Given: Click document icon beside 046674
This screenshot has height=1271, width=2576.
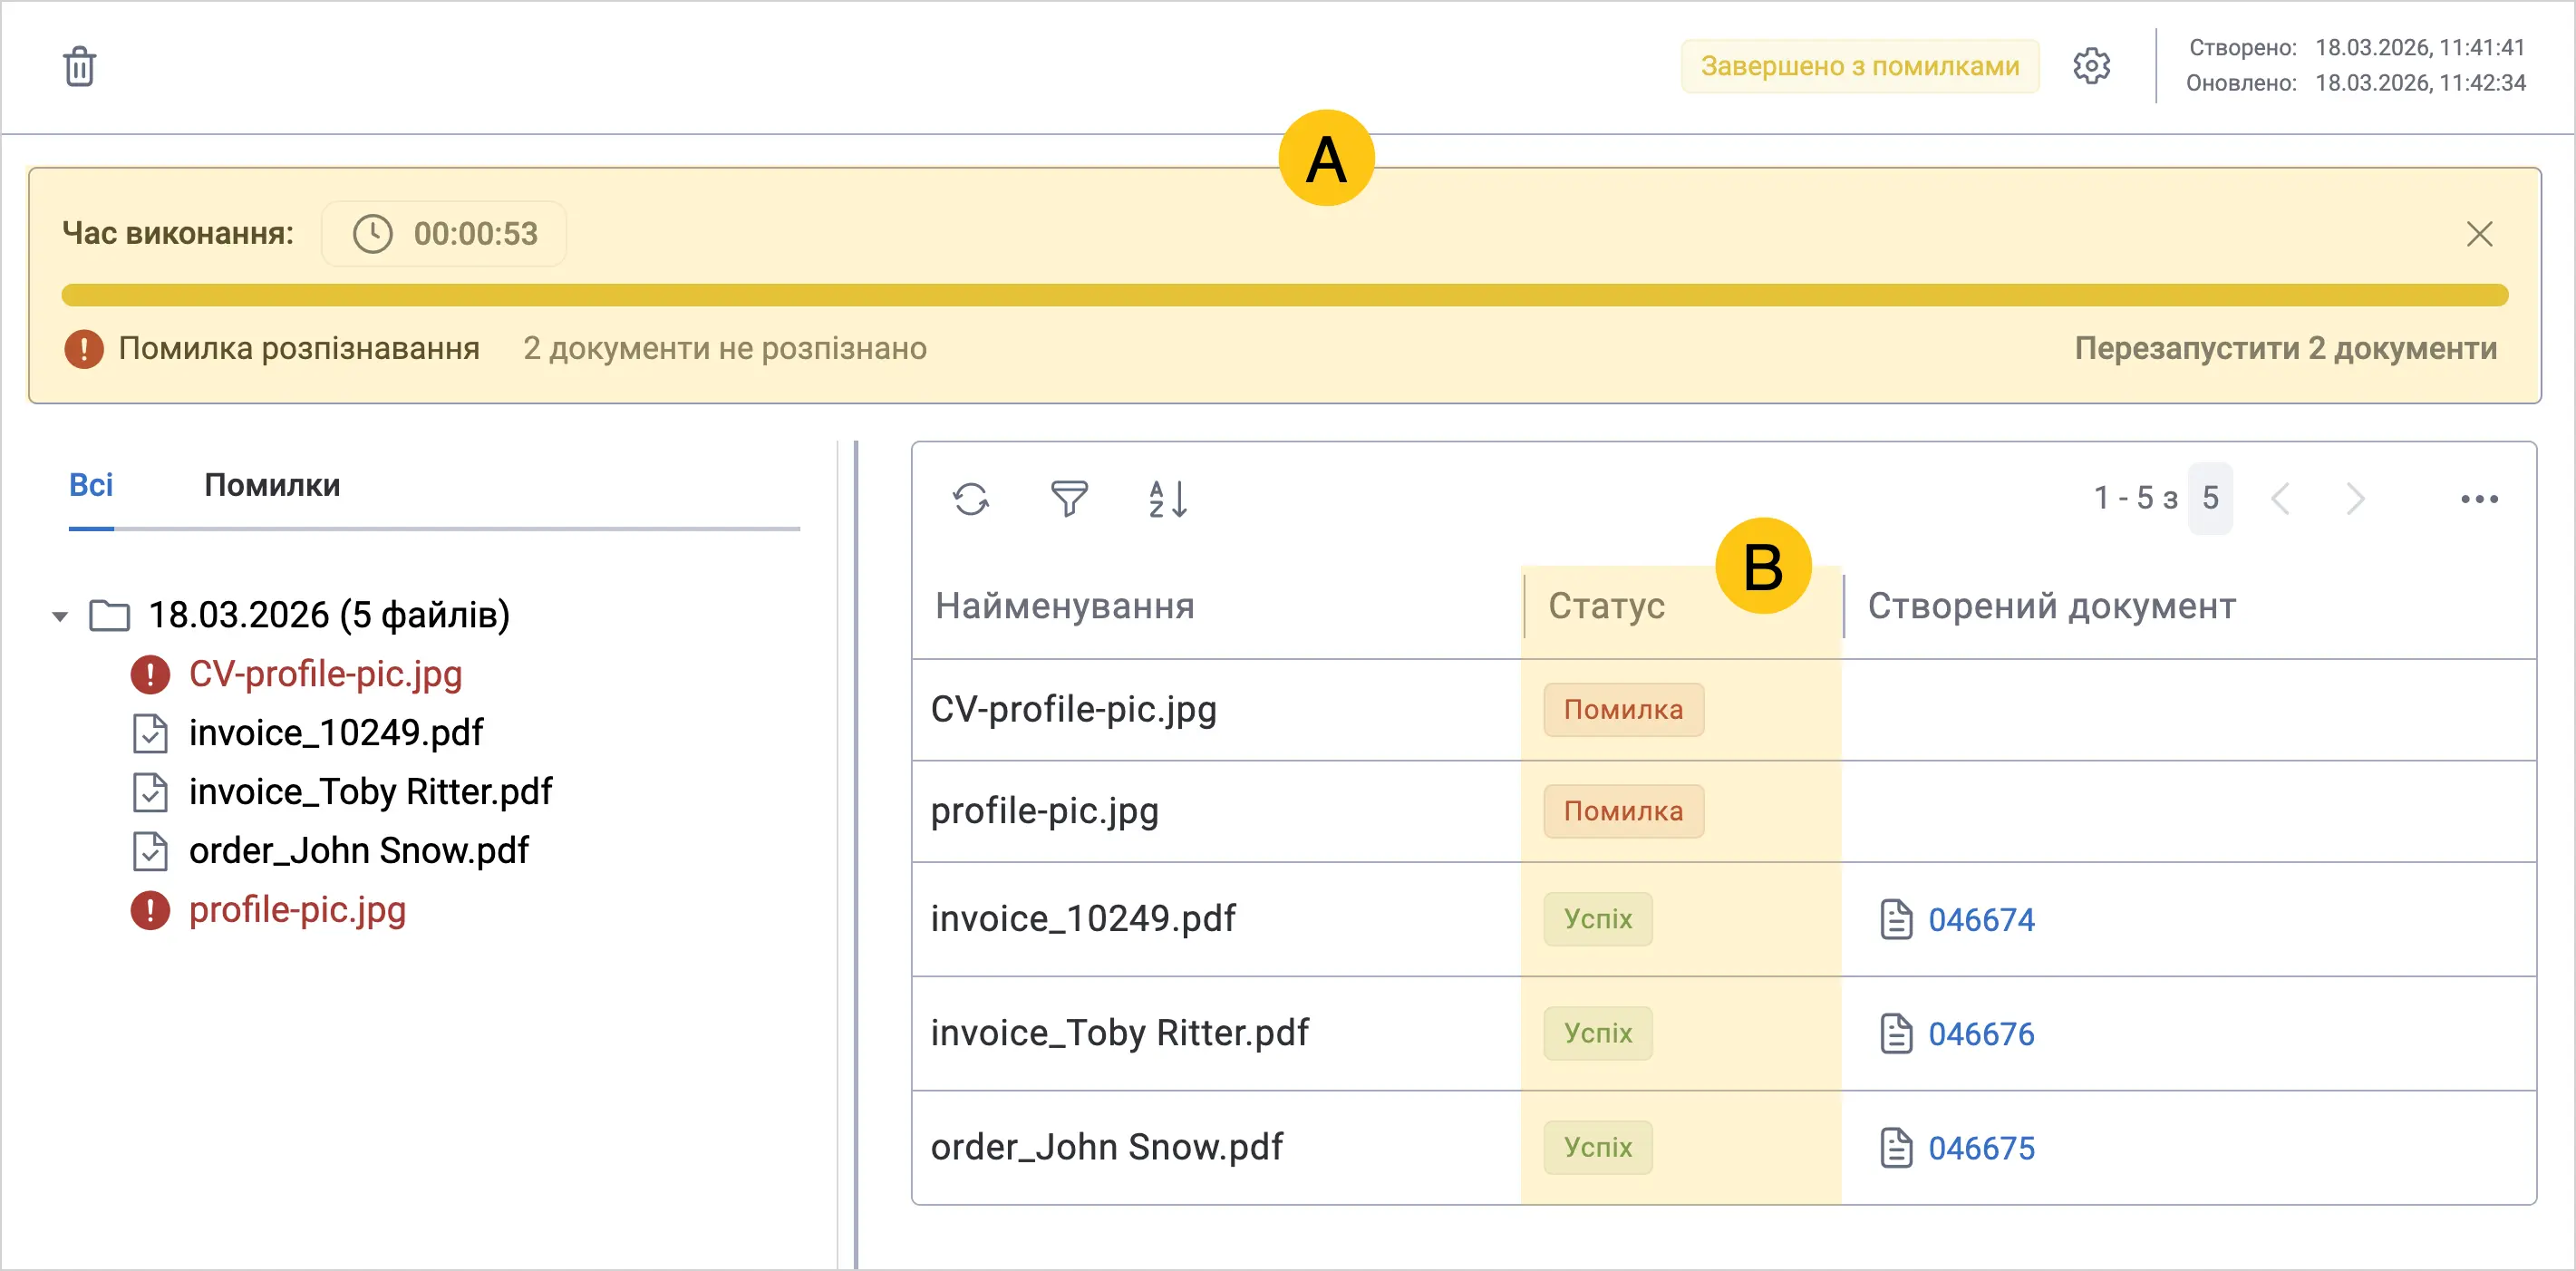Looking at the screenshot, I should point(1896,919).
